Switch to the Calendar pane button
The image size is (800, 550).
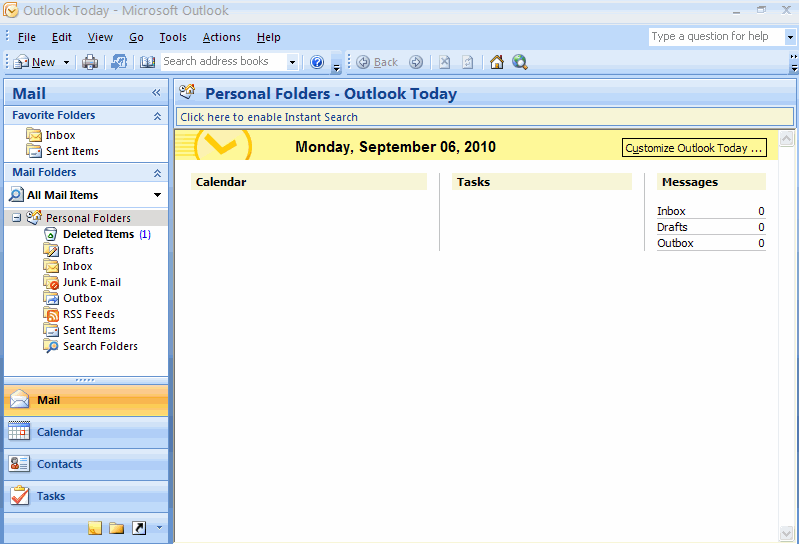click(x=86, y=432)
